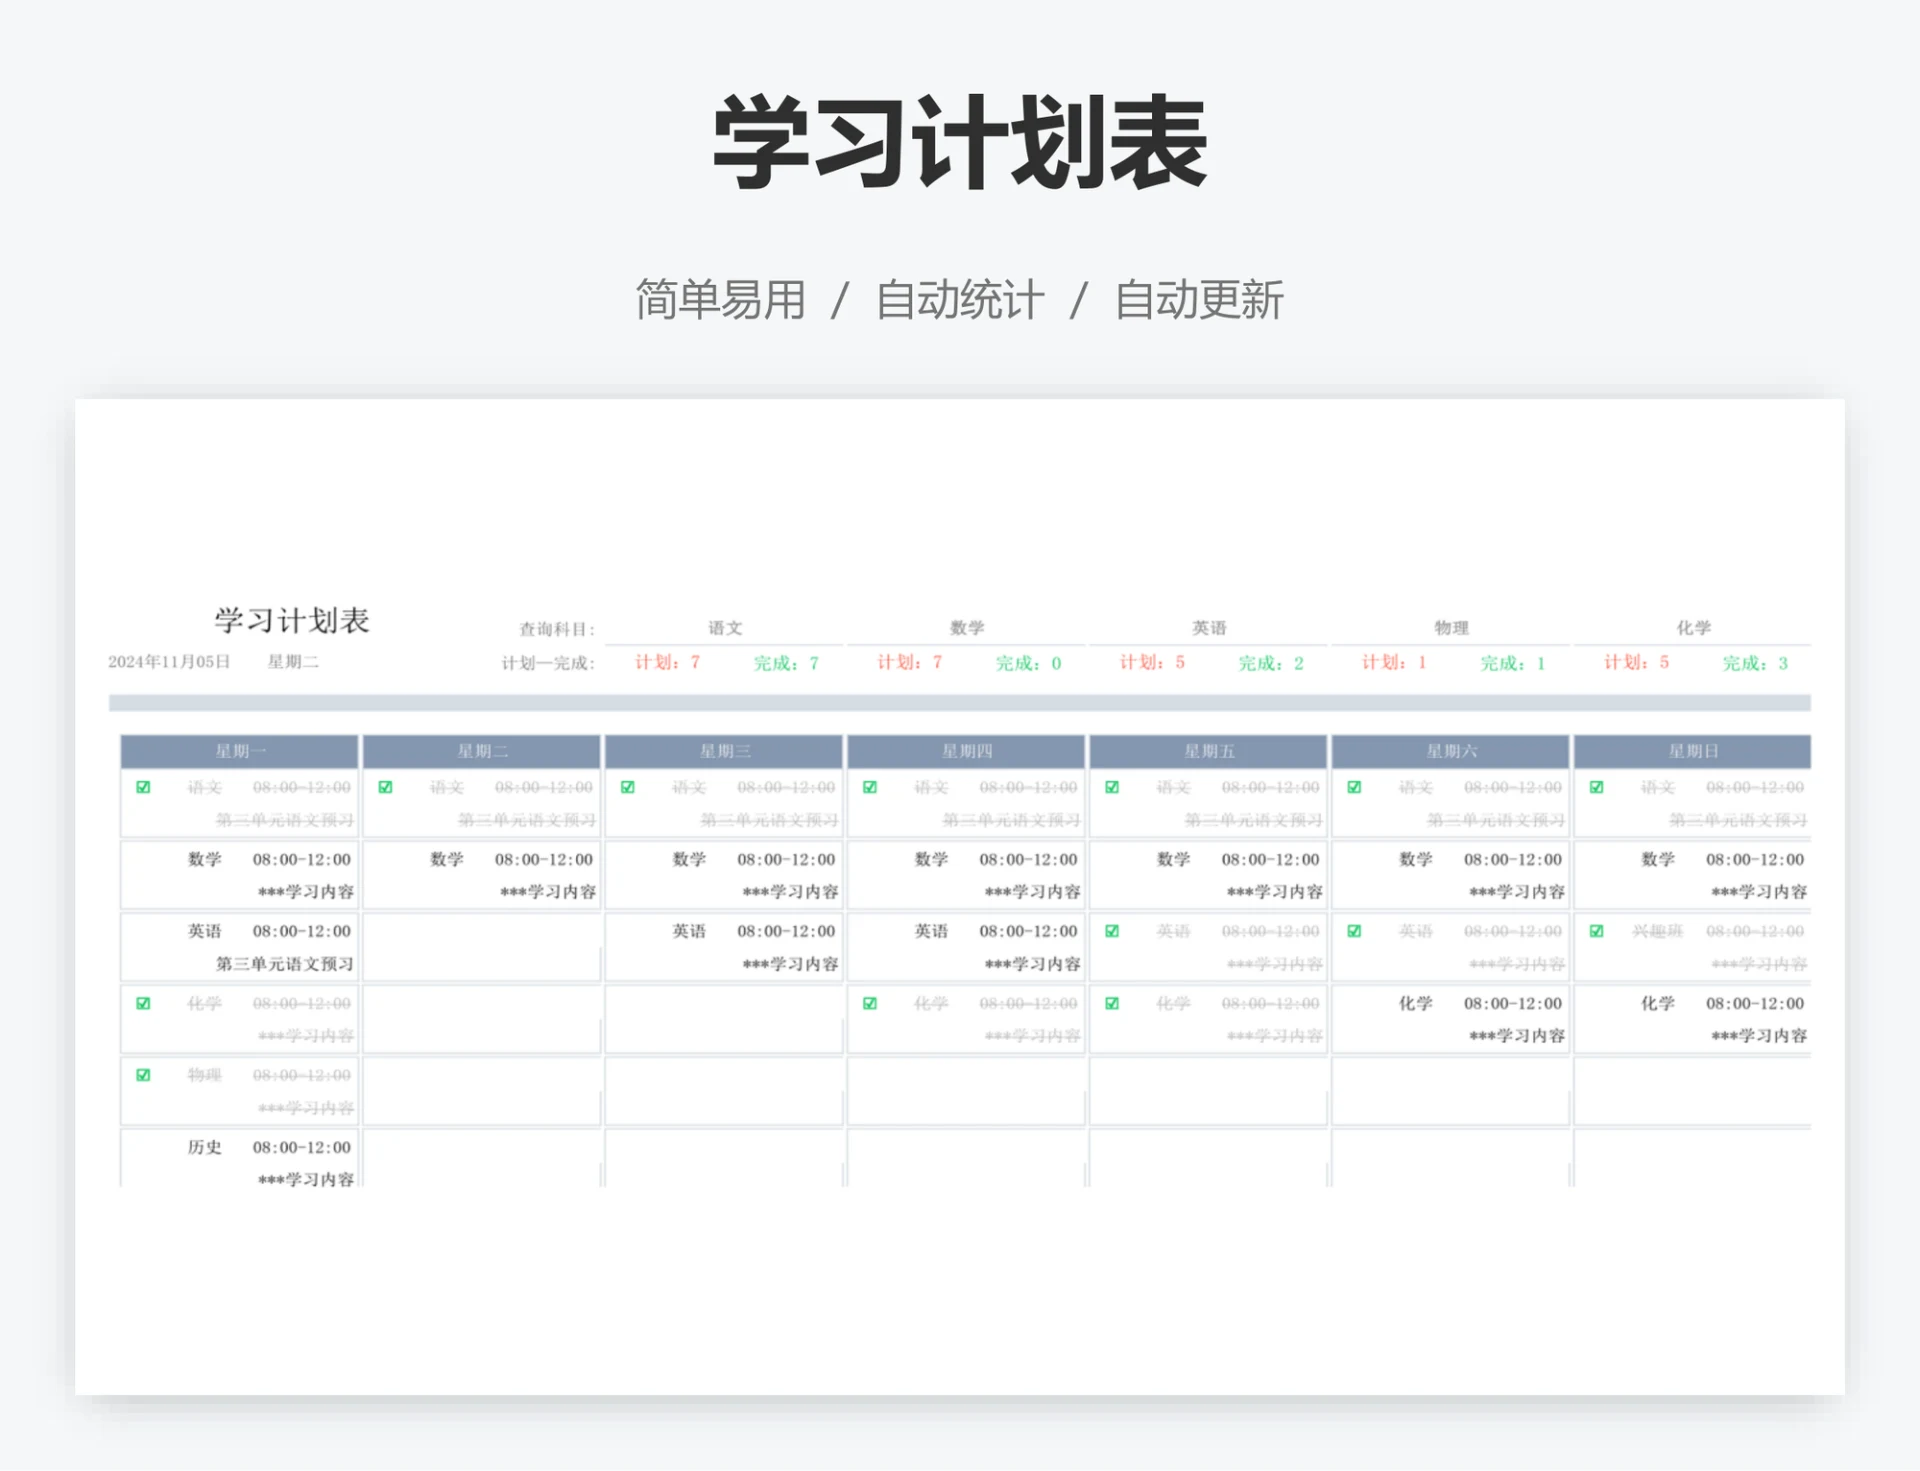Viewport: 1920px width, 1471px height.
Task: Open the 物理 subject query label
Action: 1450,627
